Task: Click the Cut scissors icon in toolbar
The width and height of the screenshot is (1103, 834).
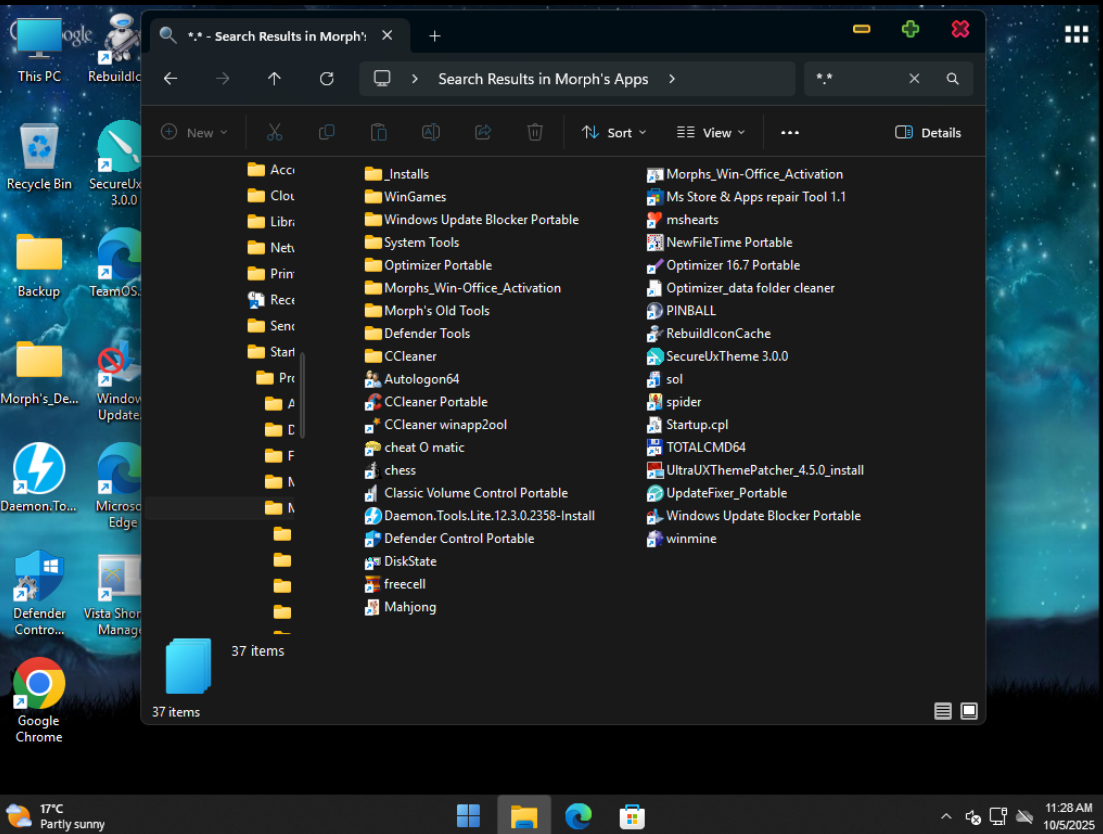Action: 274,132
